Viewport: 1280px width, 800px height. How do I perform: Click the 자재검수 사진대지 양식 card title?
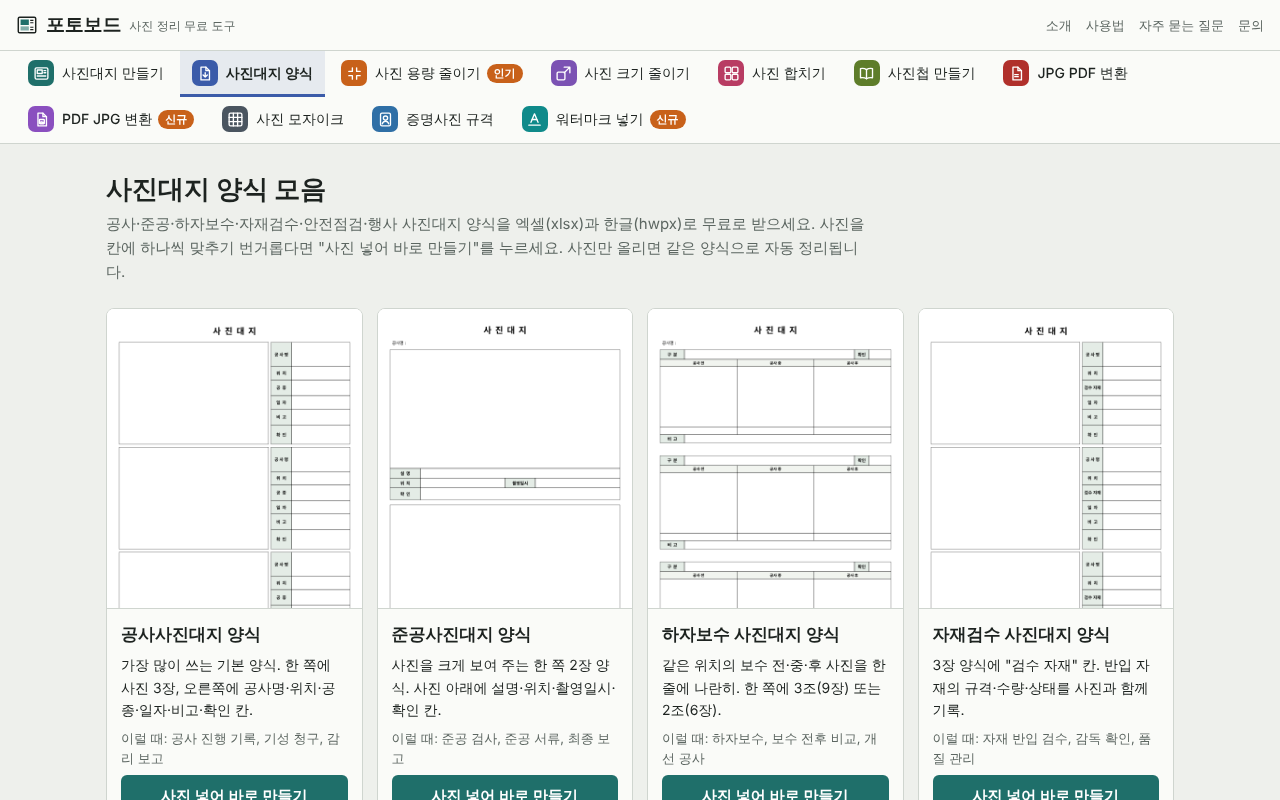1021,634
